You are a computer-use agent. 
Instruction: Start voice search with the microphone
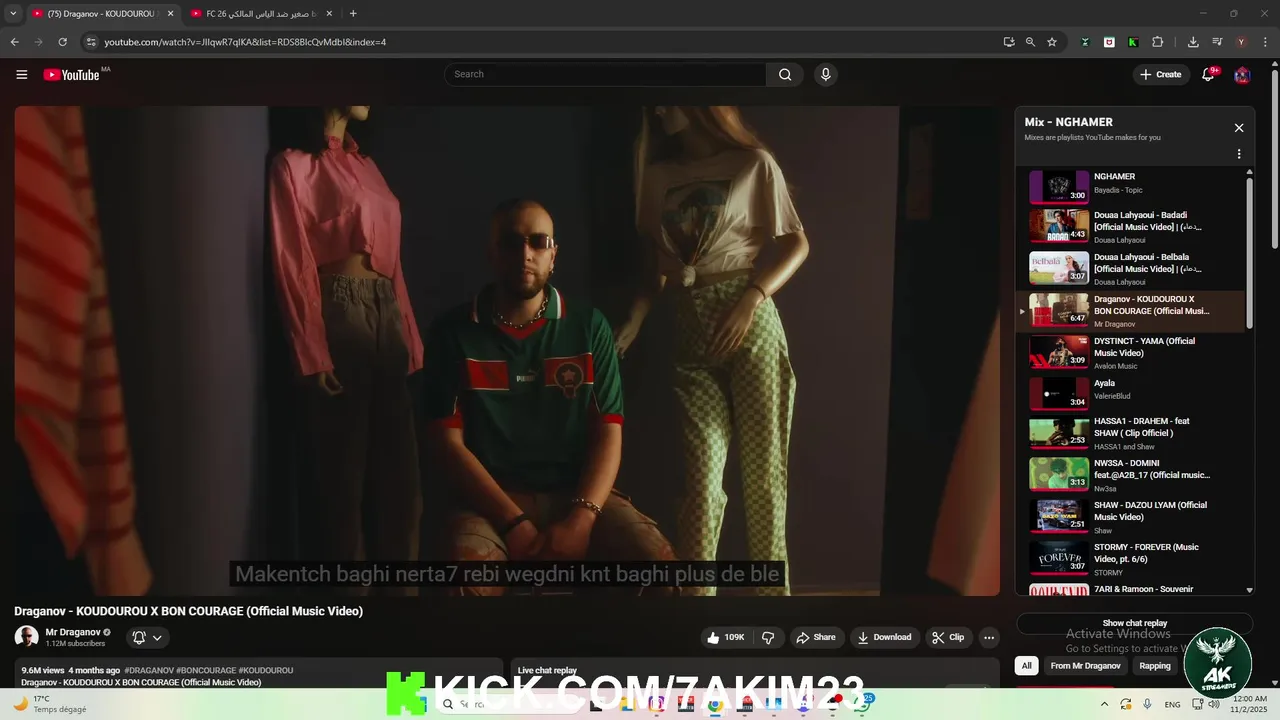(825, 74)
